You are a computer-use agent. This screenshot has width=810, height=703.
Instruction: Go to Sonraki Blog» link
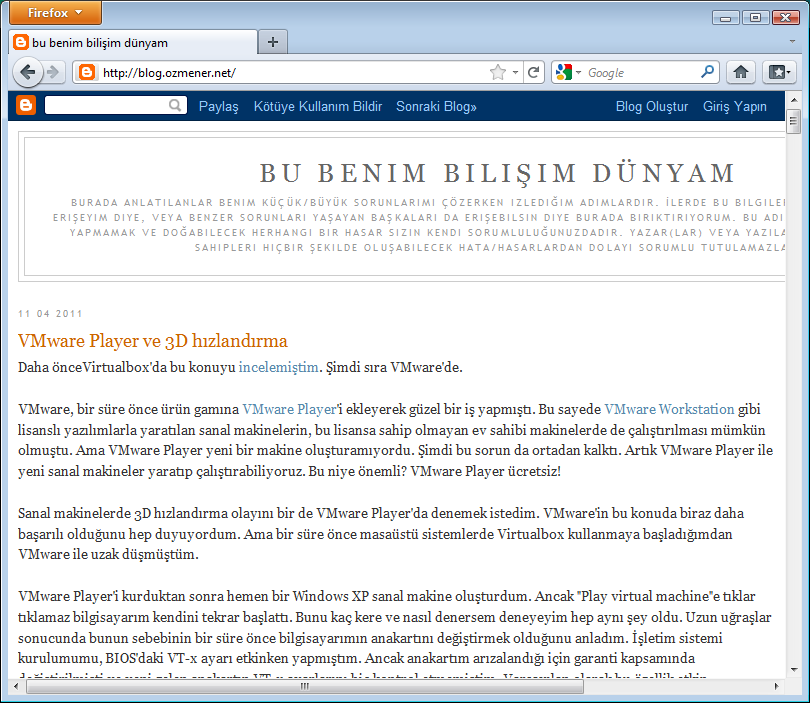(436, 106)
